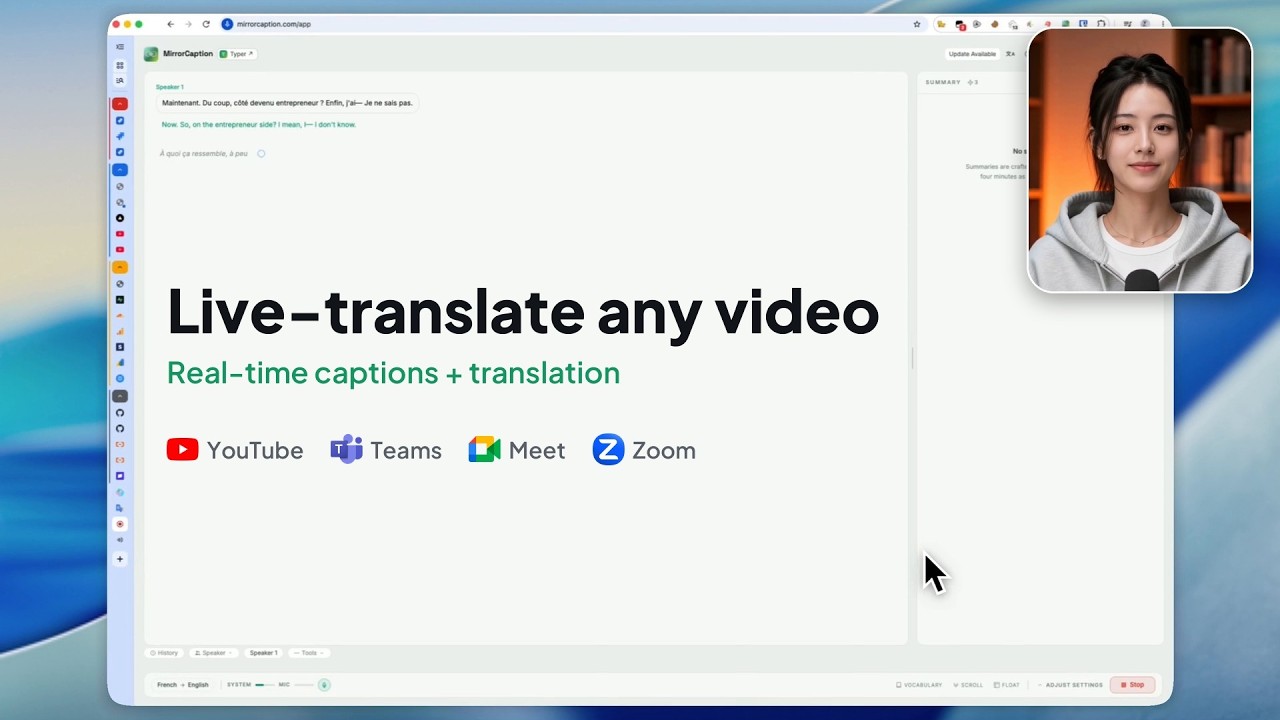
Task: Stop the live captioning session
Action: 1132,685
